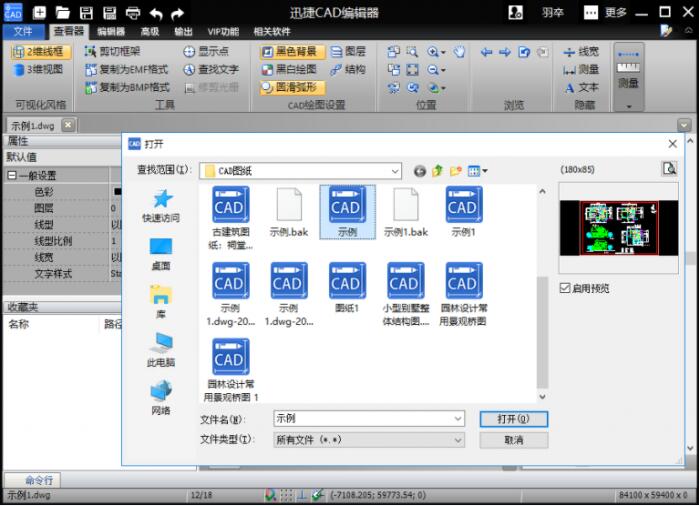Viewport: 699px width, 506px height.
Task: Select the 示例1.bak file
Action: [x=406, y=213]
